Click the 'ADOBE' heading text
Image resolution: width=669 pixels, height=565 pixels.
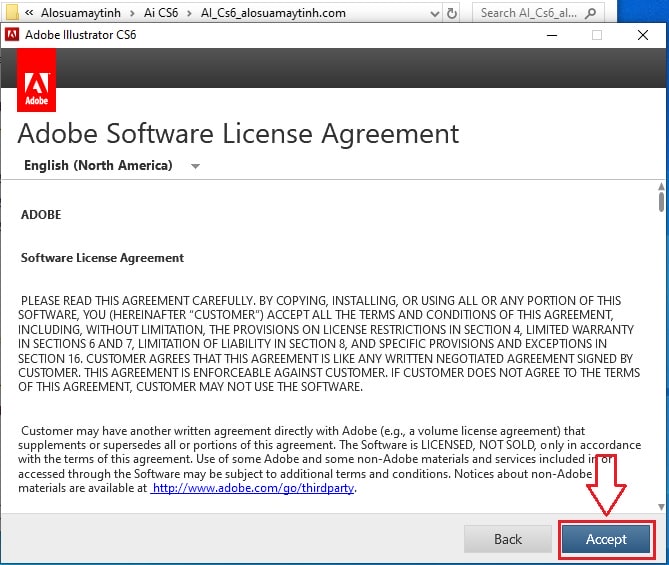41,215
